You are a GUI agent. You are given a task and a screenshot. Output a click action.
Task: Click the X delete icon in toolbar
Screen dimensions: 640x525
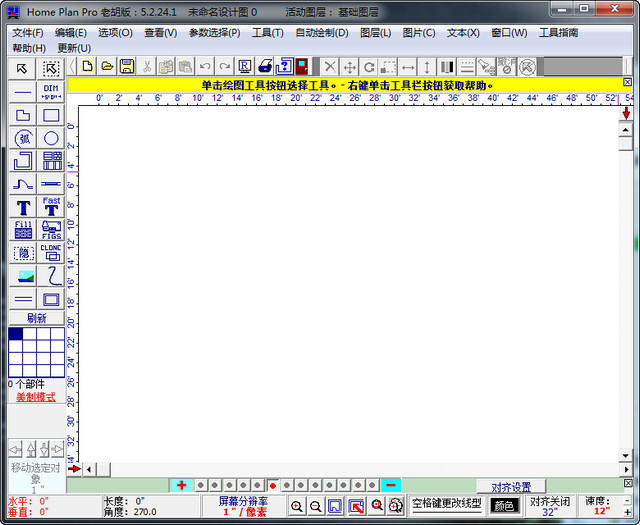pyautogui.click(x=330, y=67)
